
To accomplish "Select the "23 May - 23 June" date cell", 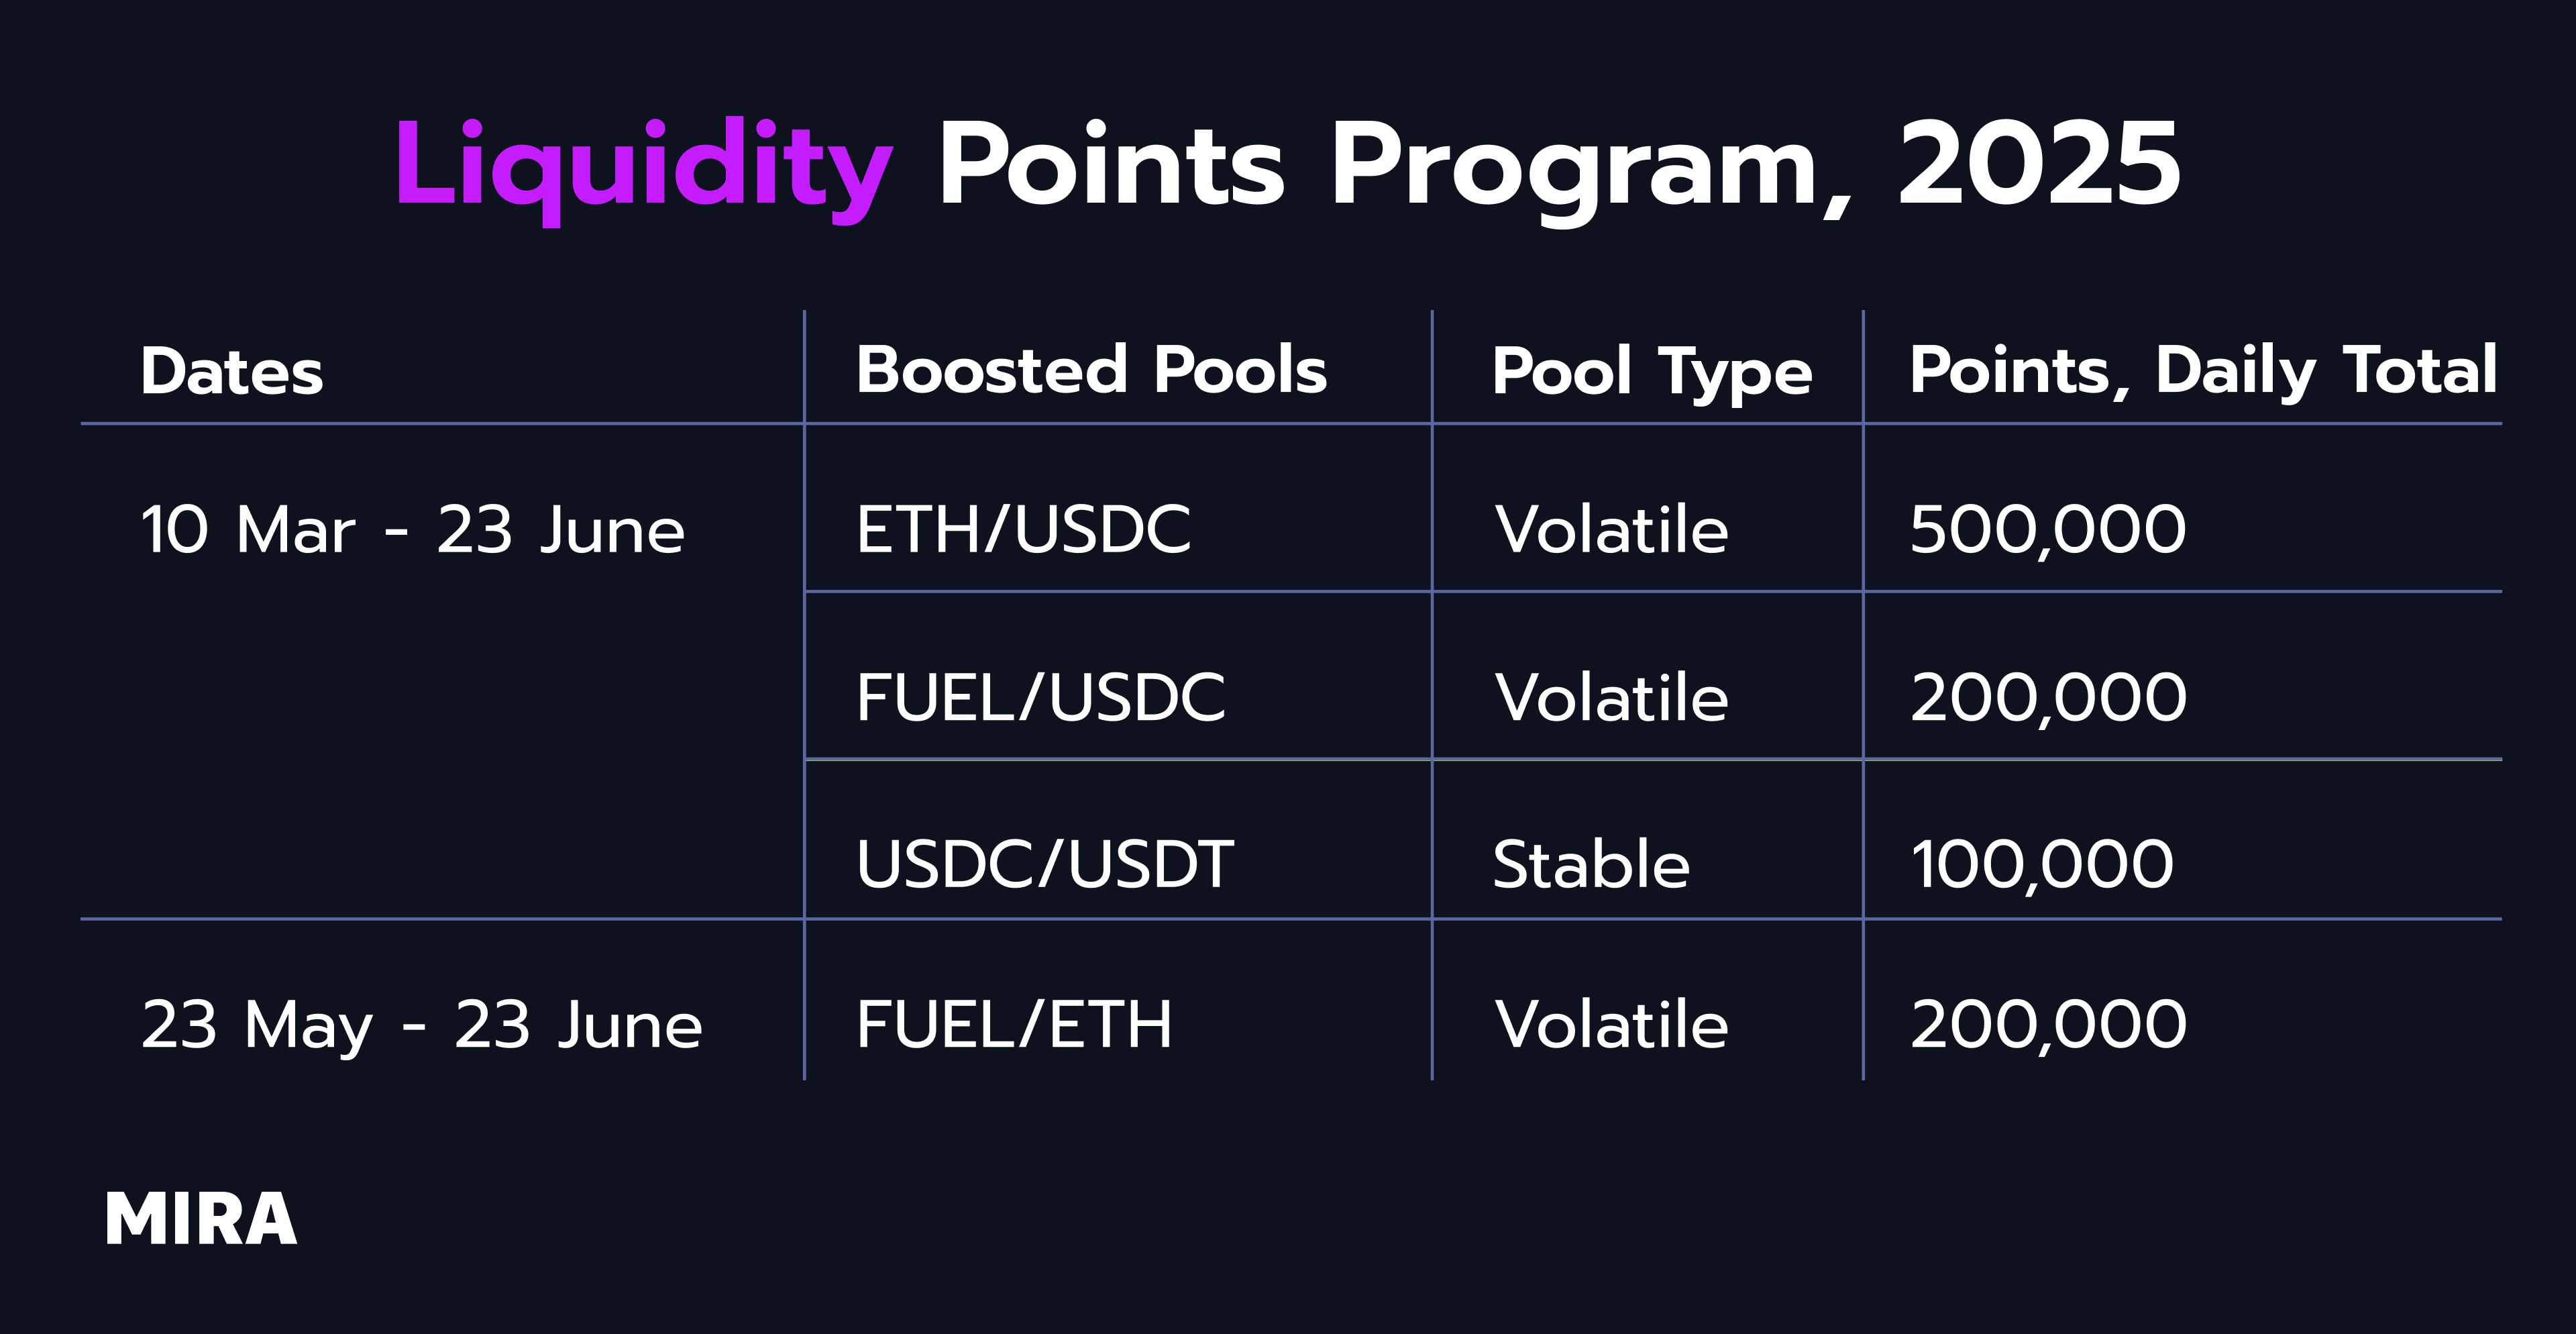I will [421, 1025].
